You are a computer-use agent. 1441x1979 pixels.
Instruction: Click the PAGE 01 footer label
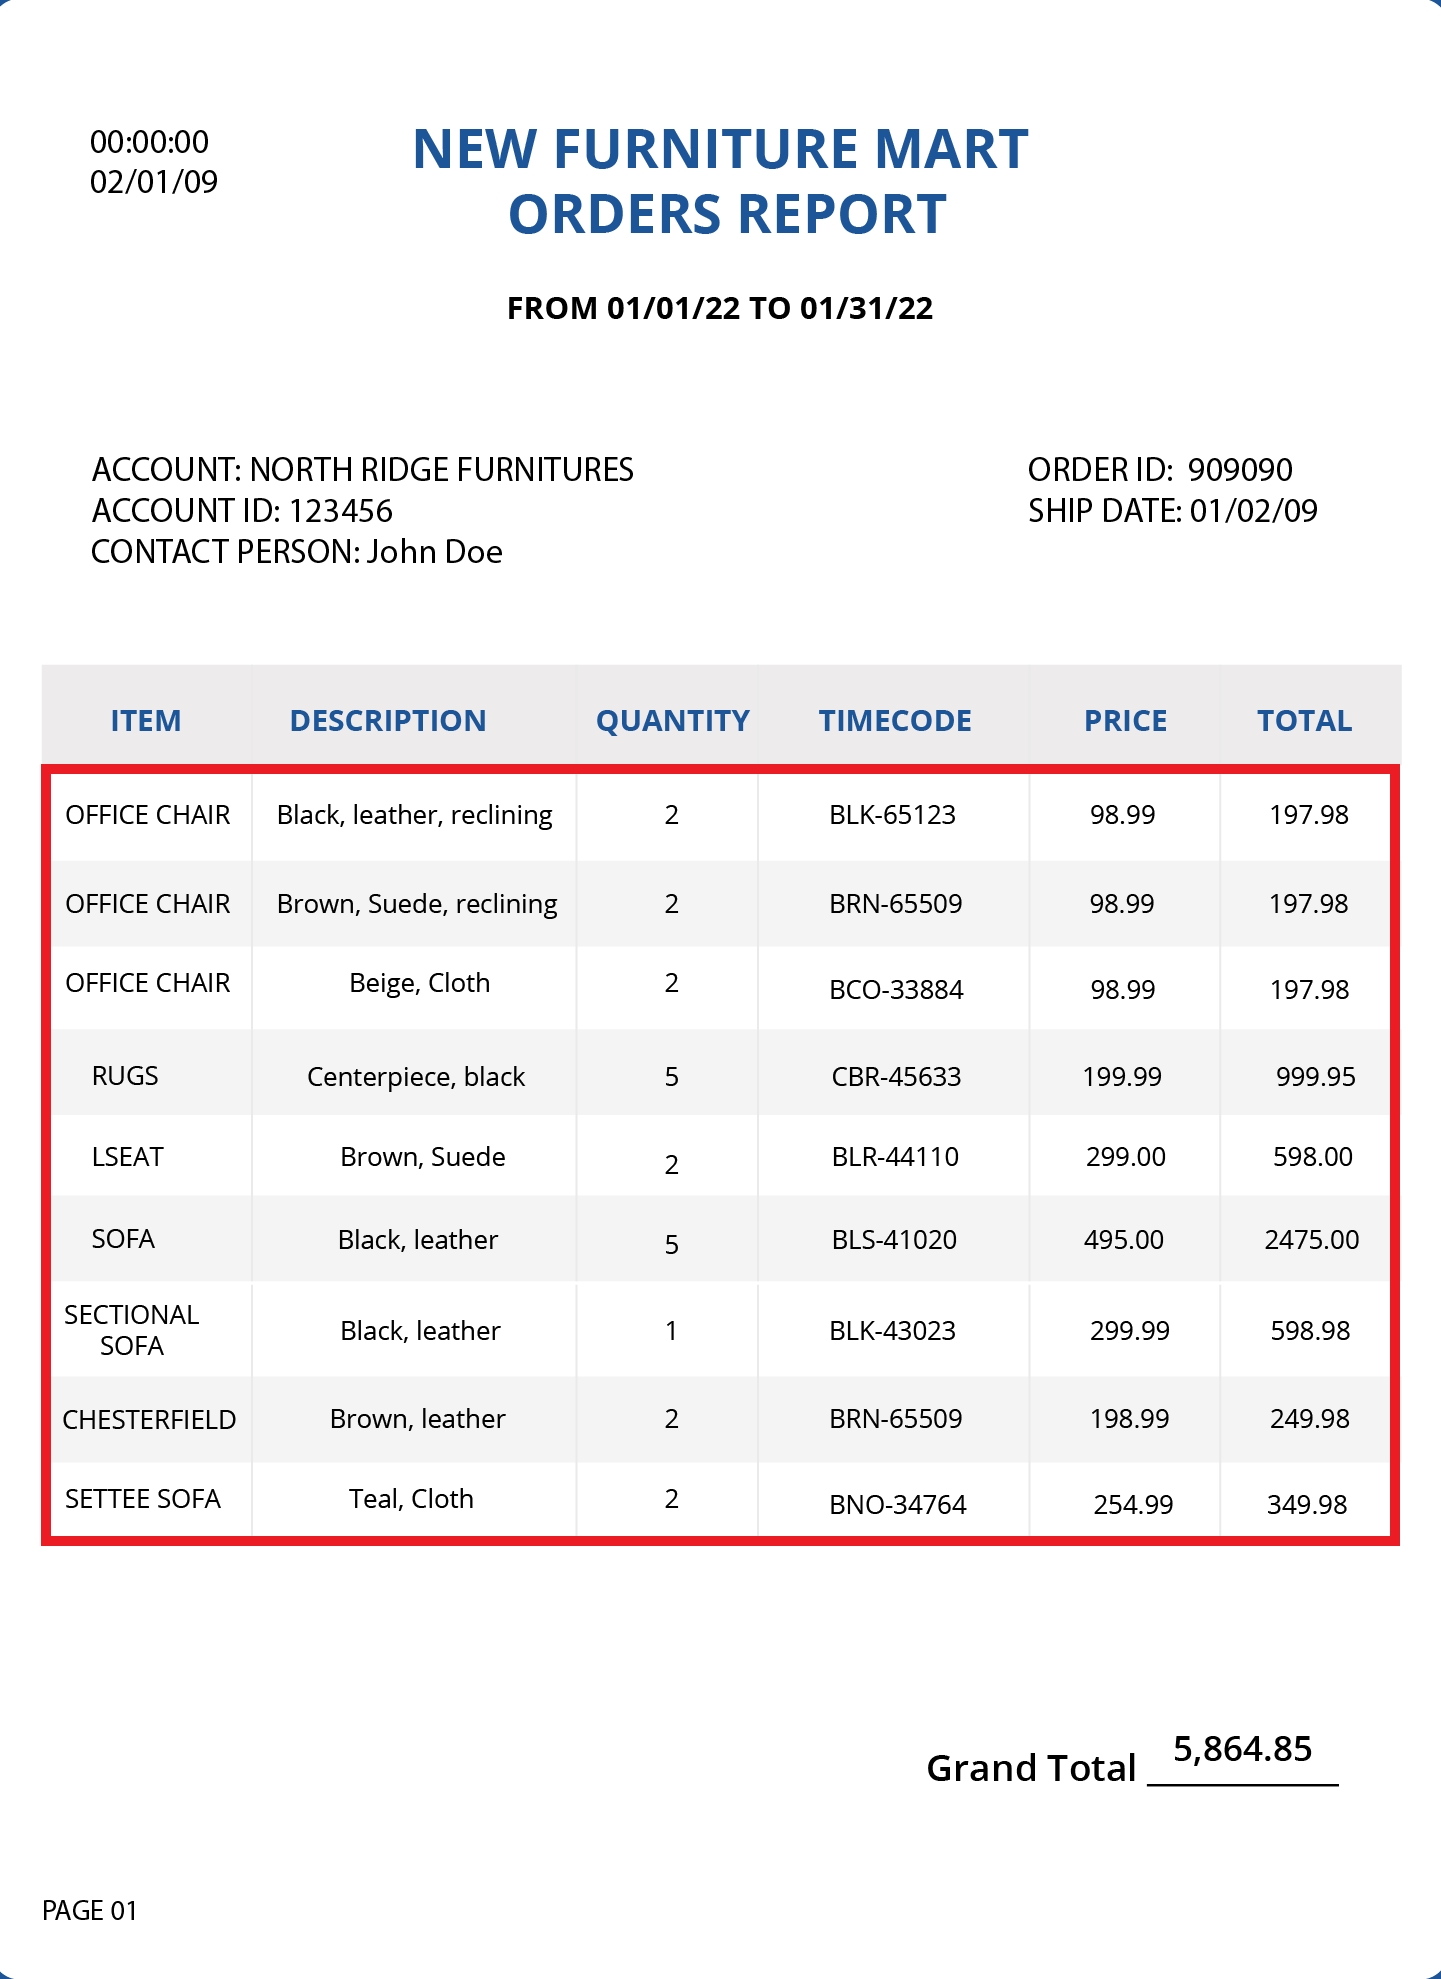point(90,1911)
